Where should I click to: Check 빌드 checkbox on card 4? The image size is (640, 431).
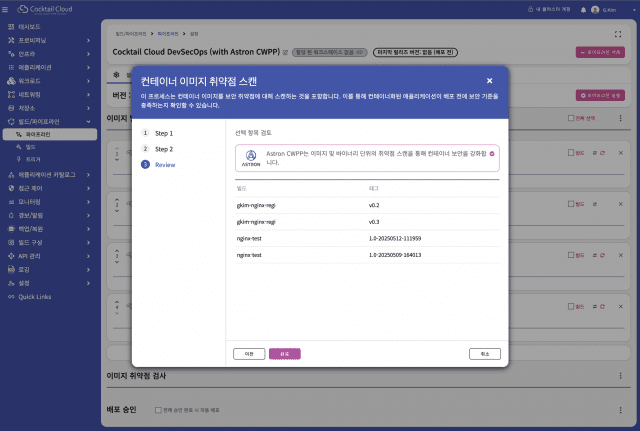click(x=571, y=306)
